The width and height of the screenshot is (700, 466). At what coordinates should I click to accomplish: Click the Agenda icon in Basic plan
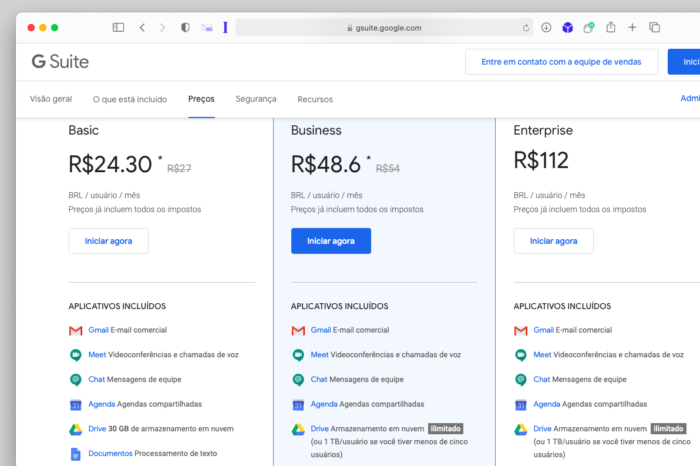click(x=75, y=405)
